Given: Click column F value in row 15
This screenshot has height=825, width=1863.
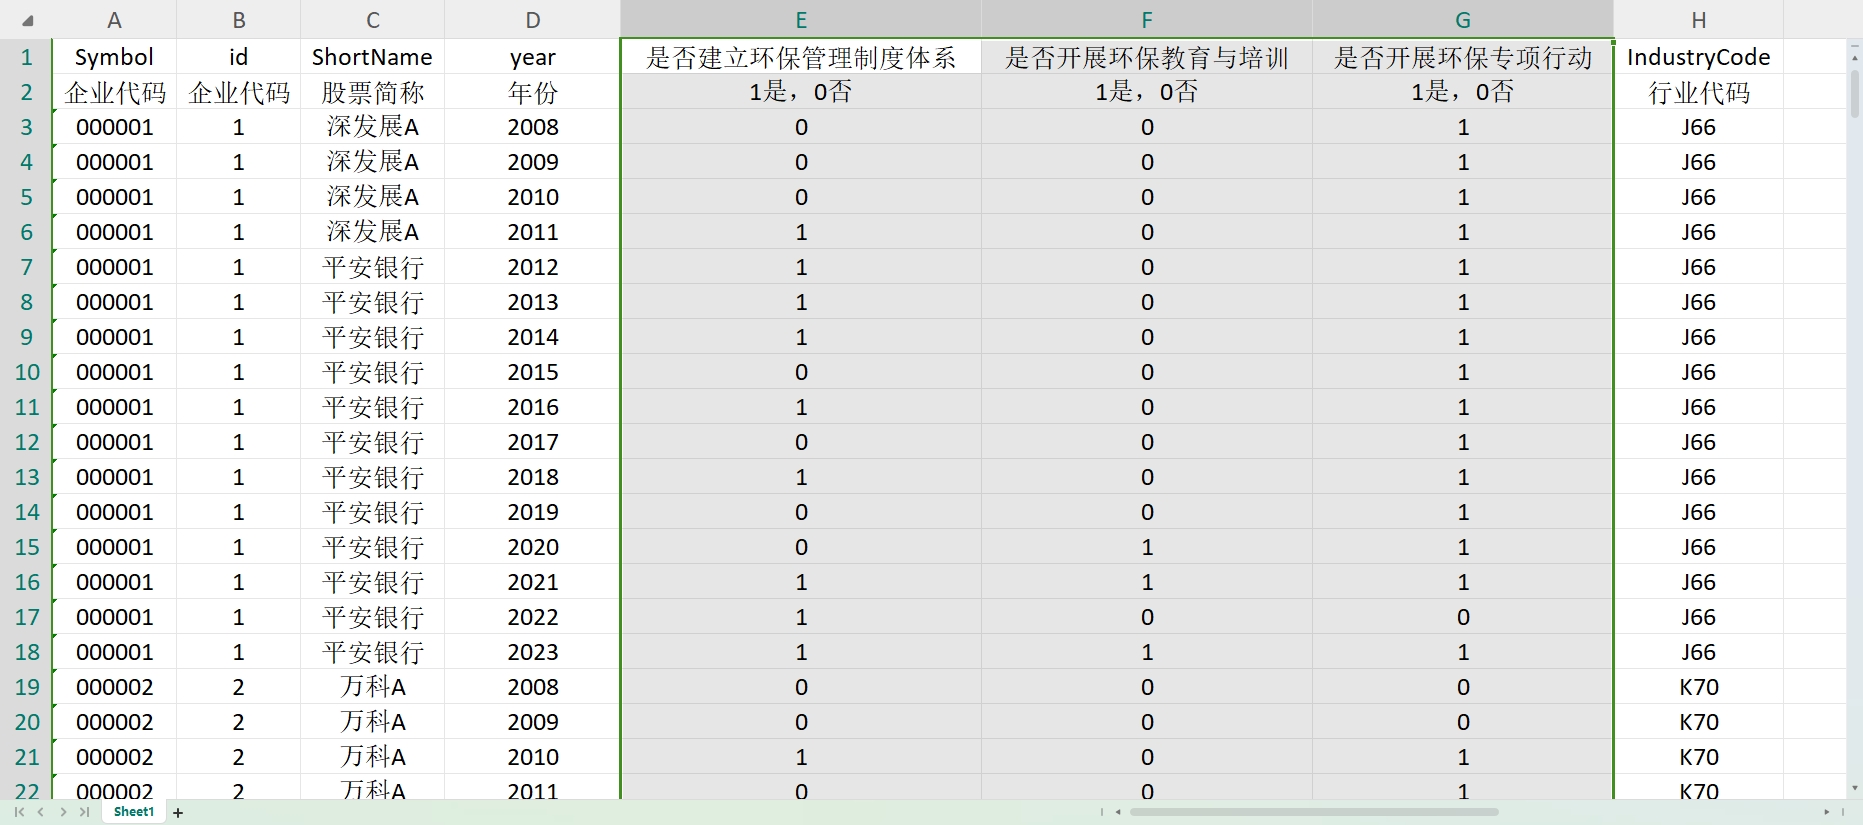Looking at the screenshot, I should pyautogui.click(x=1147, y=547).
